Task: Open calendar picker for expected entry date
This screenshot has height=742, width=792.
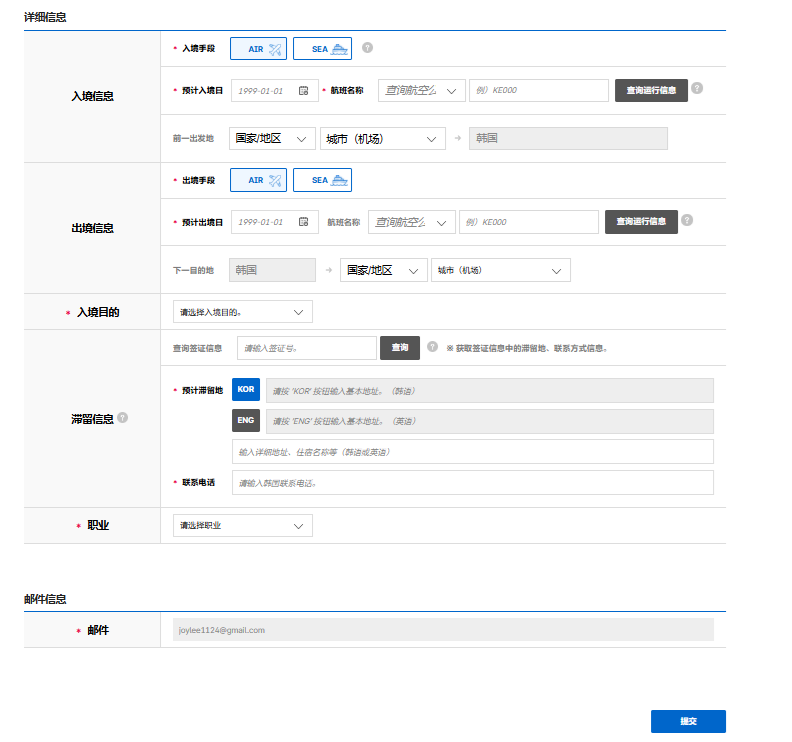Action: (303, 91)
